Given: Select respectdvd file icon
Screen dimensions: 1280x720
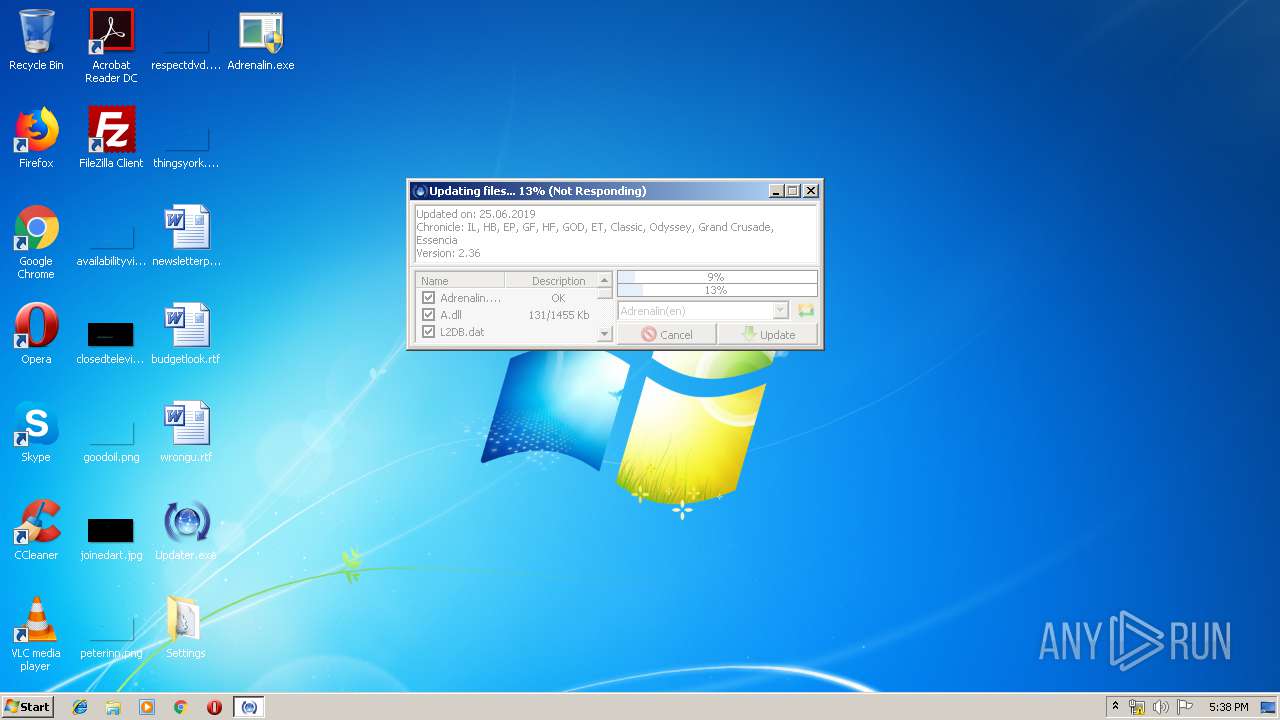Looking at the screenshot, I should click(x=186, y=46).
